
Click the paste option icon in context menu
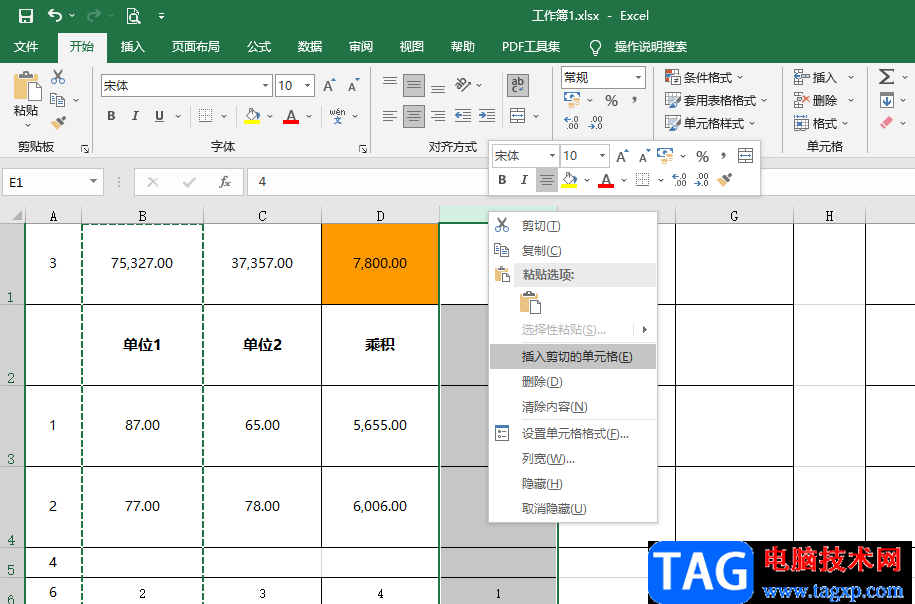[x=530, y=302]
